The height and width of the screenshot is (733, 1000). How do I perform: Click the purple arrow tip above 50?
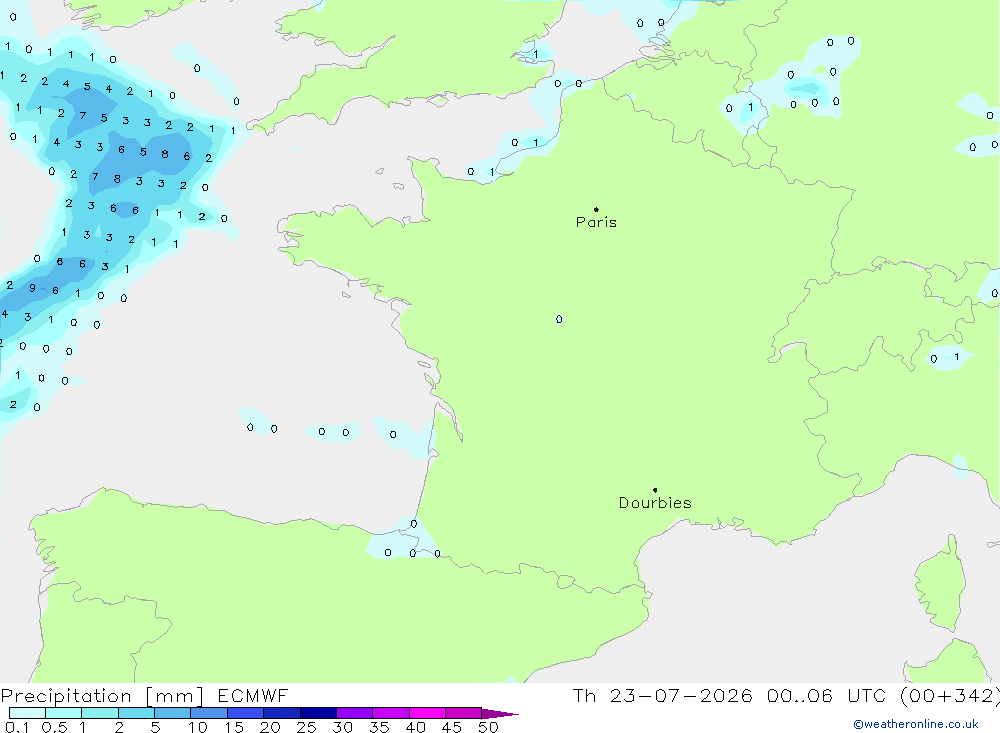(499, 714)
